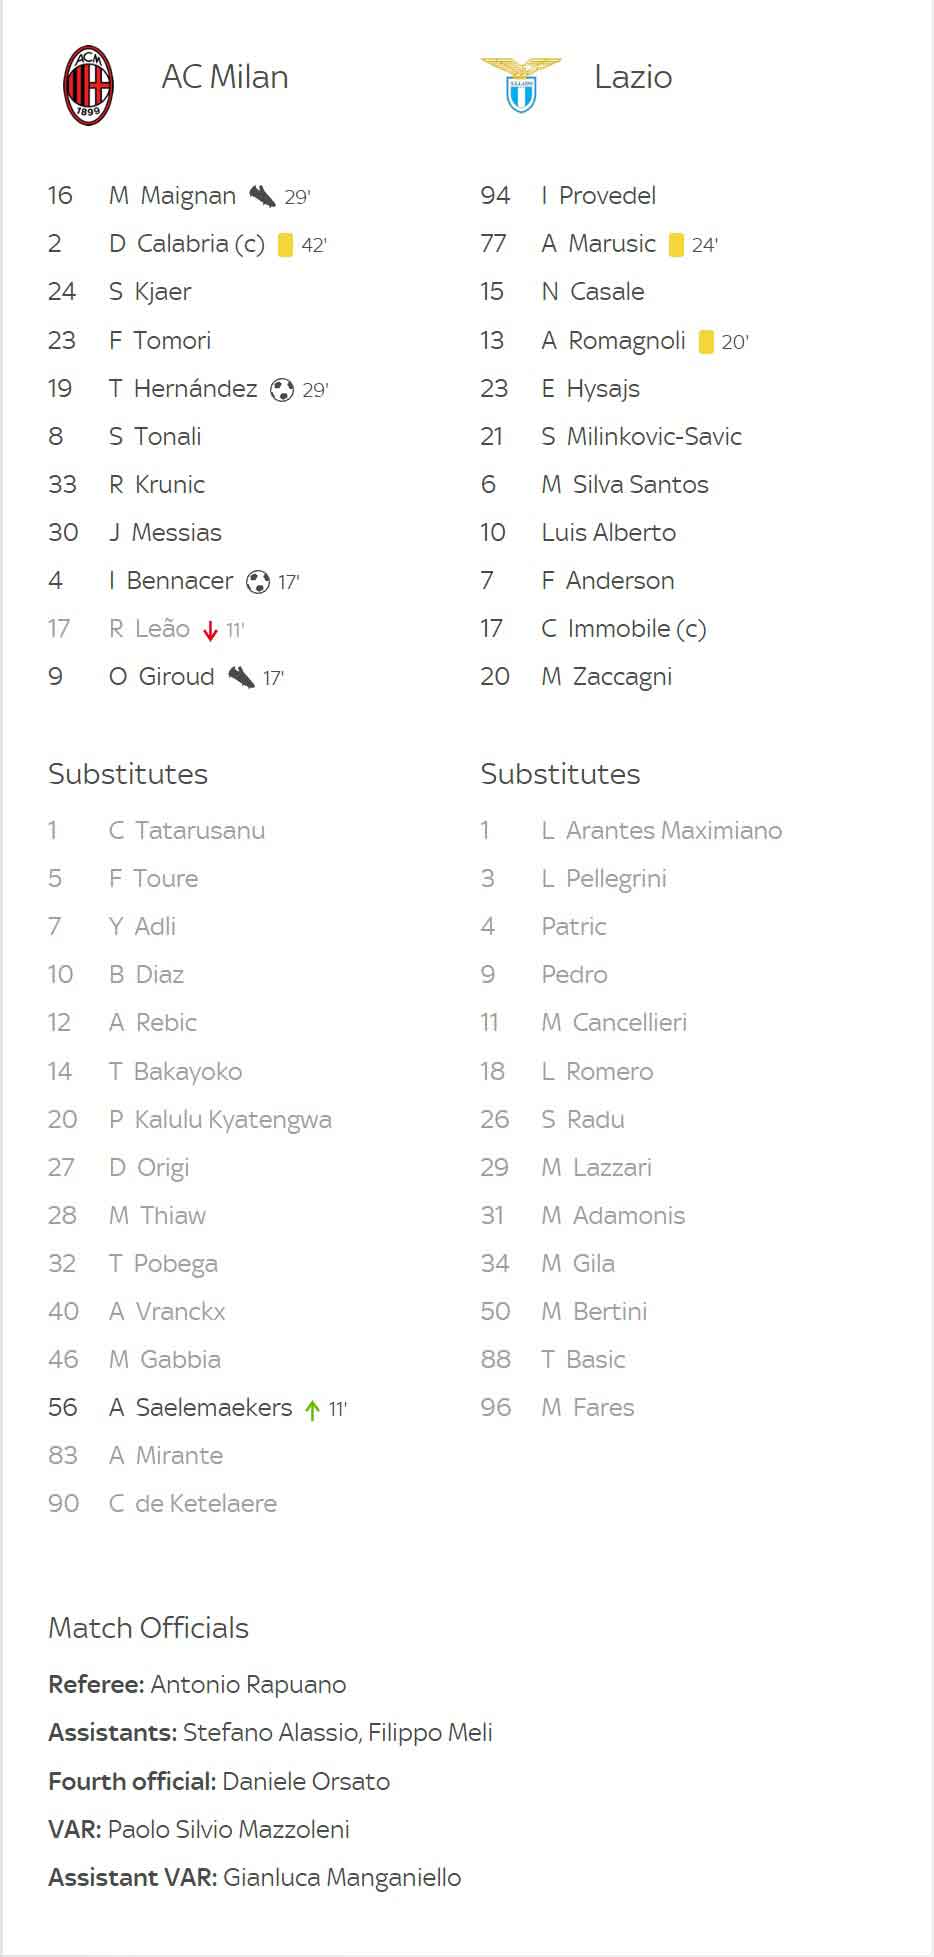Click the AC Milan club crest
The image size is (934, 1957).
coord(88,85)
